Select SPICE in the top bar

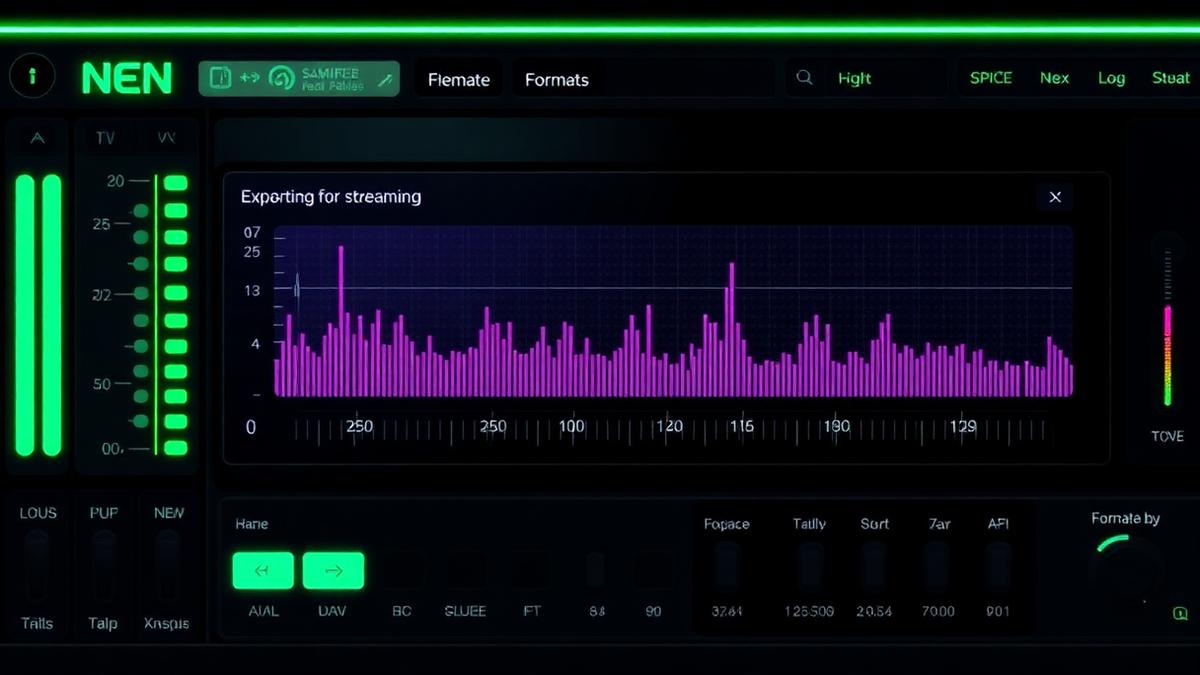[991, 77]
